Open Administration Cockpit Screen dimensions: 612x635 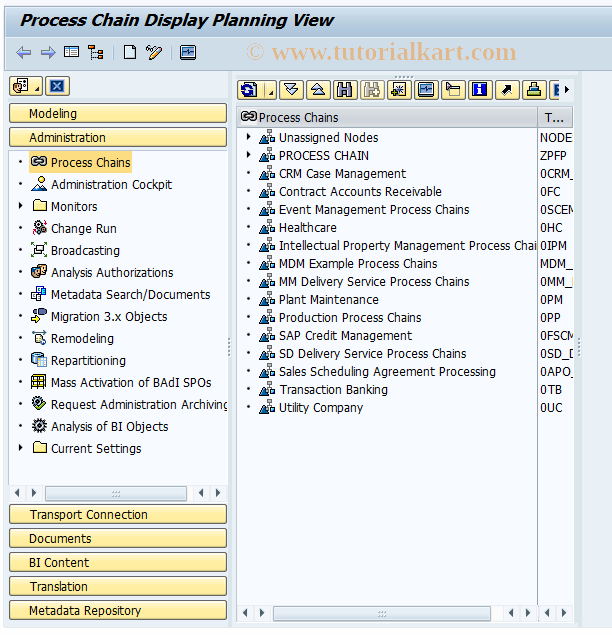coord(111,185)
